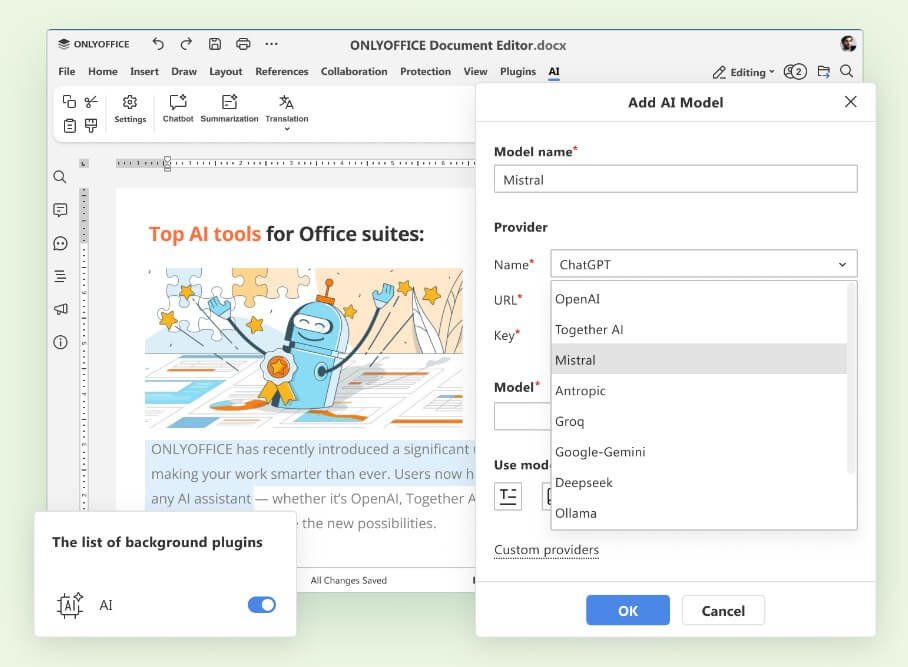Click the provider list scrollbar
The height and width of the screenshot is (667, 908).
pyautogui.click(x=852, y=380)
